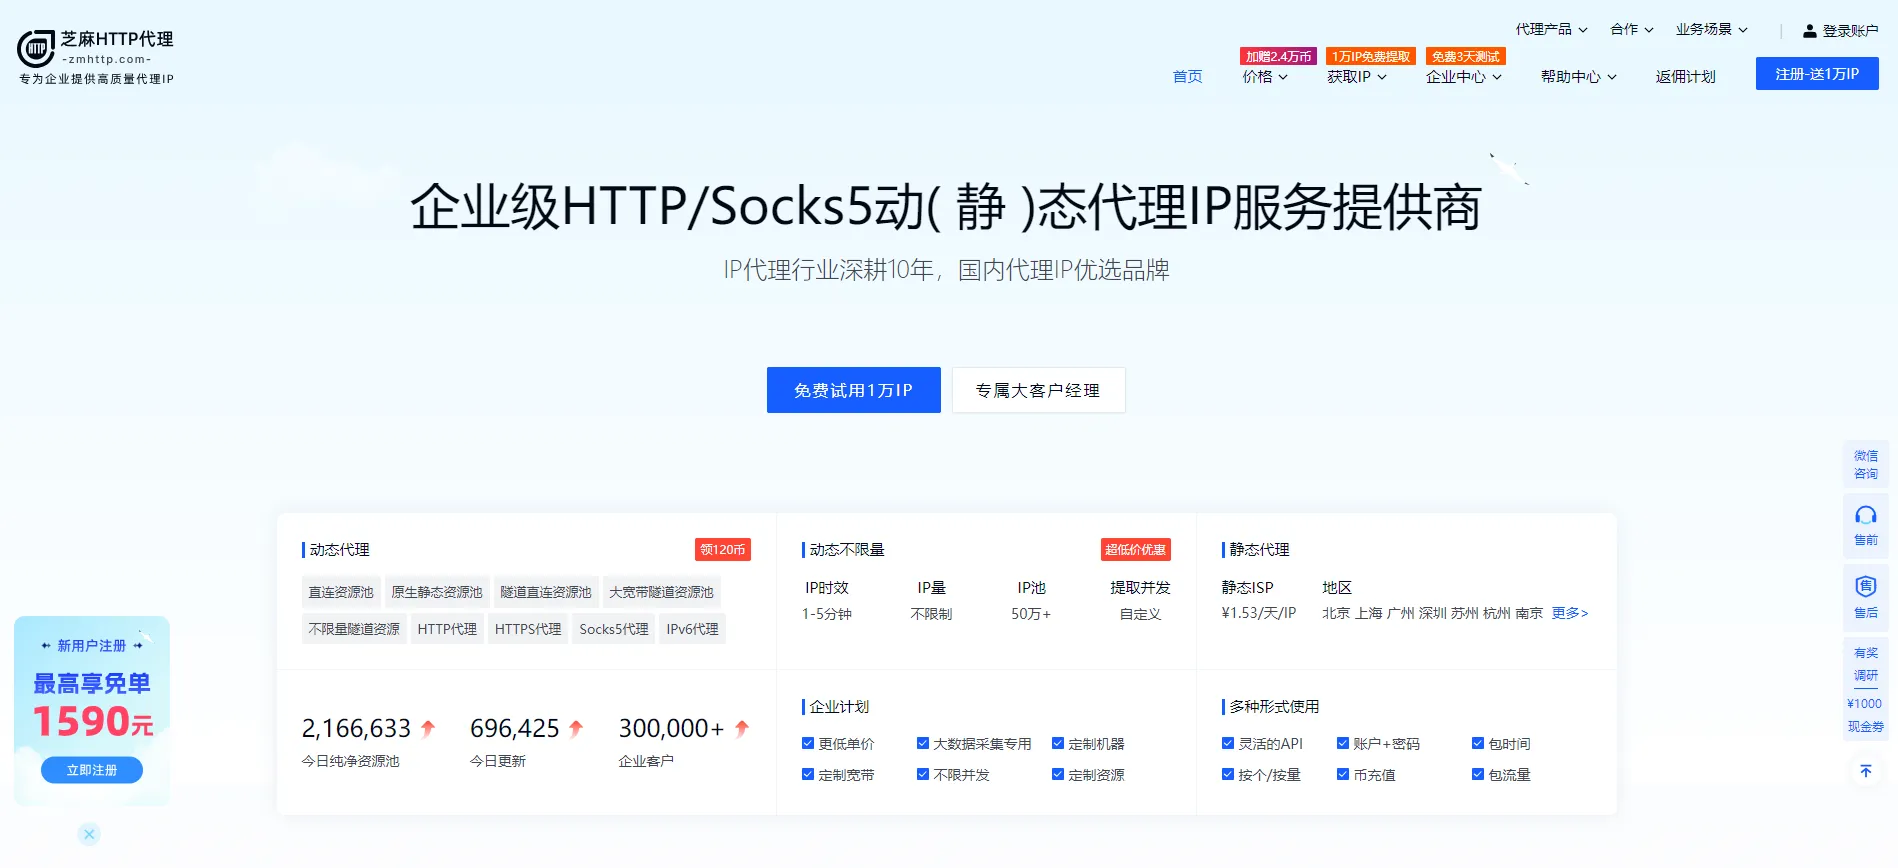Click 静态代理 section heading
The width and height of the screenshot is (1898, 868).
tap(1259, 549)
